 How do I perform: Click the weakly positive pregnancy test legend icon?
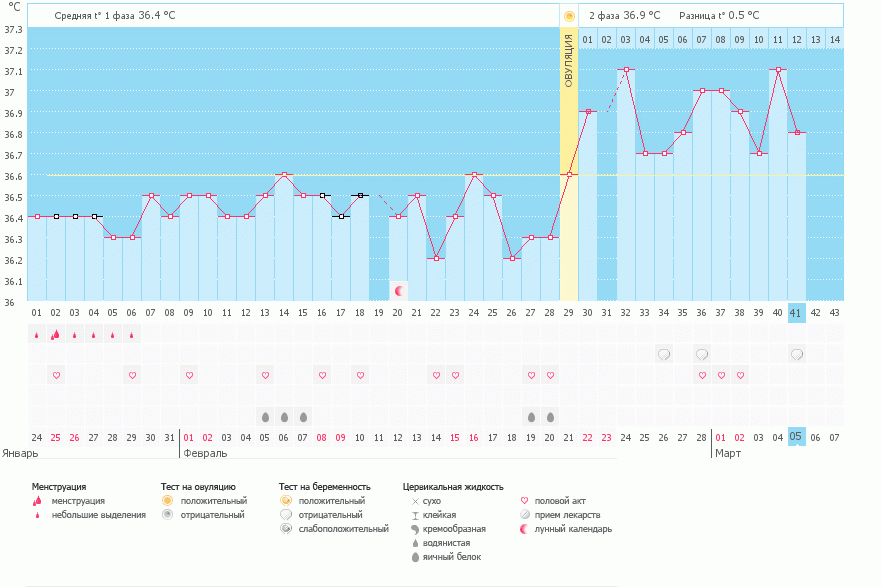pos(286,528)
